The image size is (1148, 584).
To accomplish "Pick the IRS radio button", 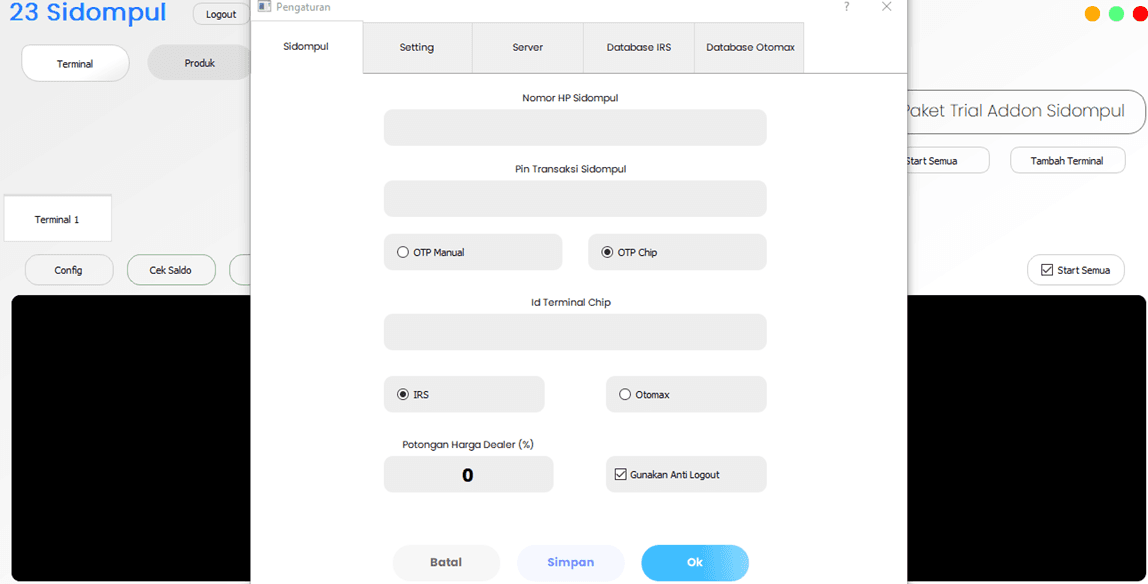I will [x=404, y=395].
